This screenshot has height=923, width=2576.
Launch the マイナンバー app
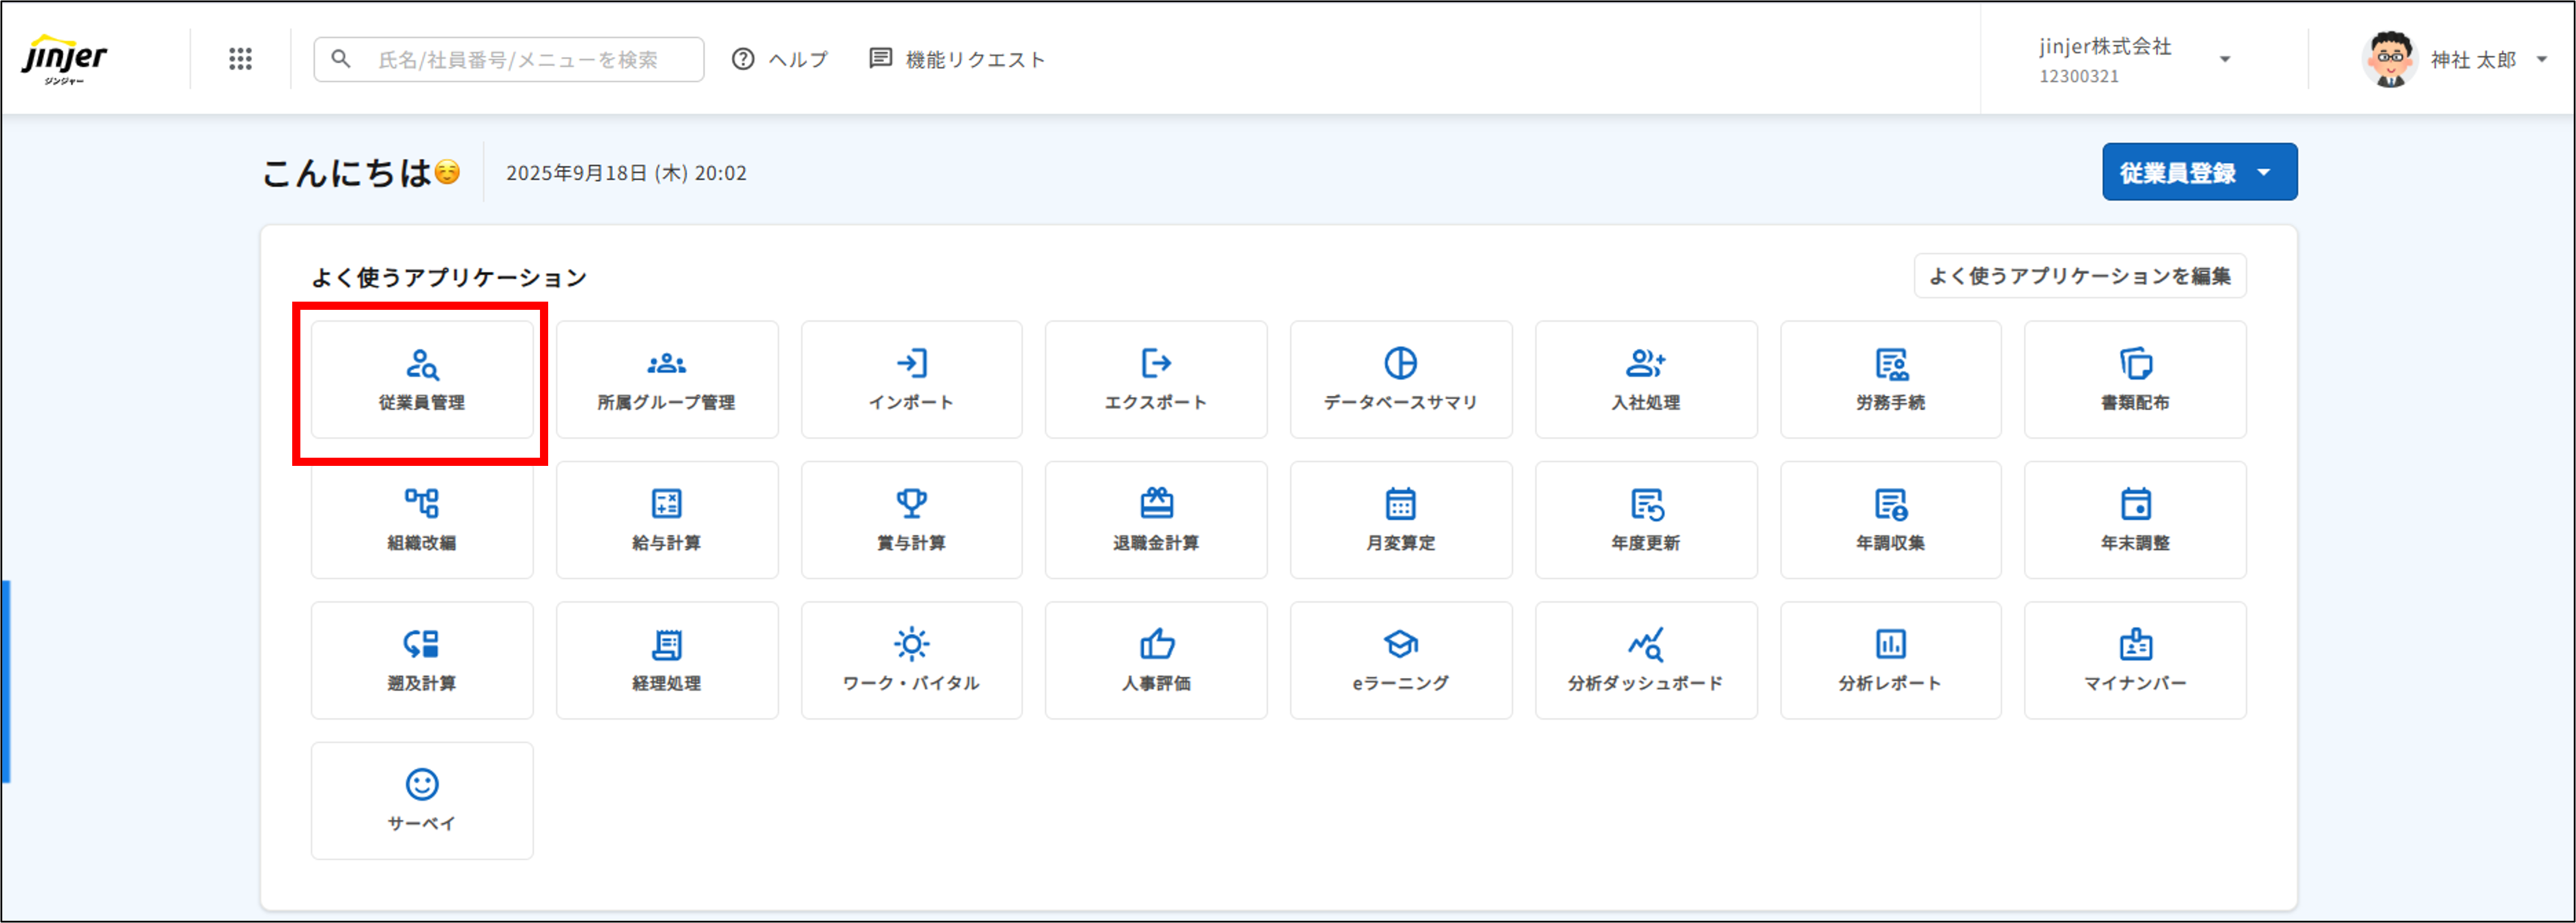2135,660
